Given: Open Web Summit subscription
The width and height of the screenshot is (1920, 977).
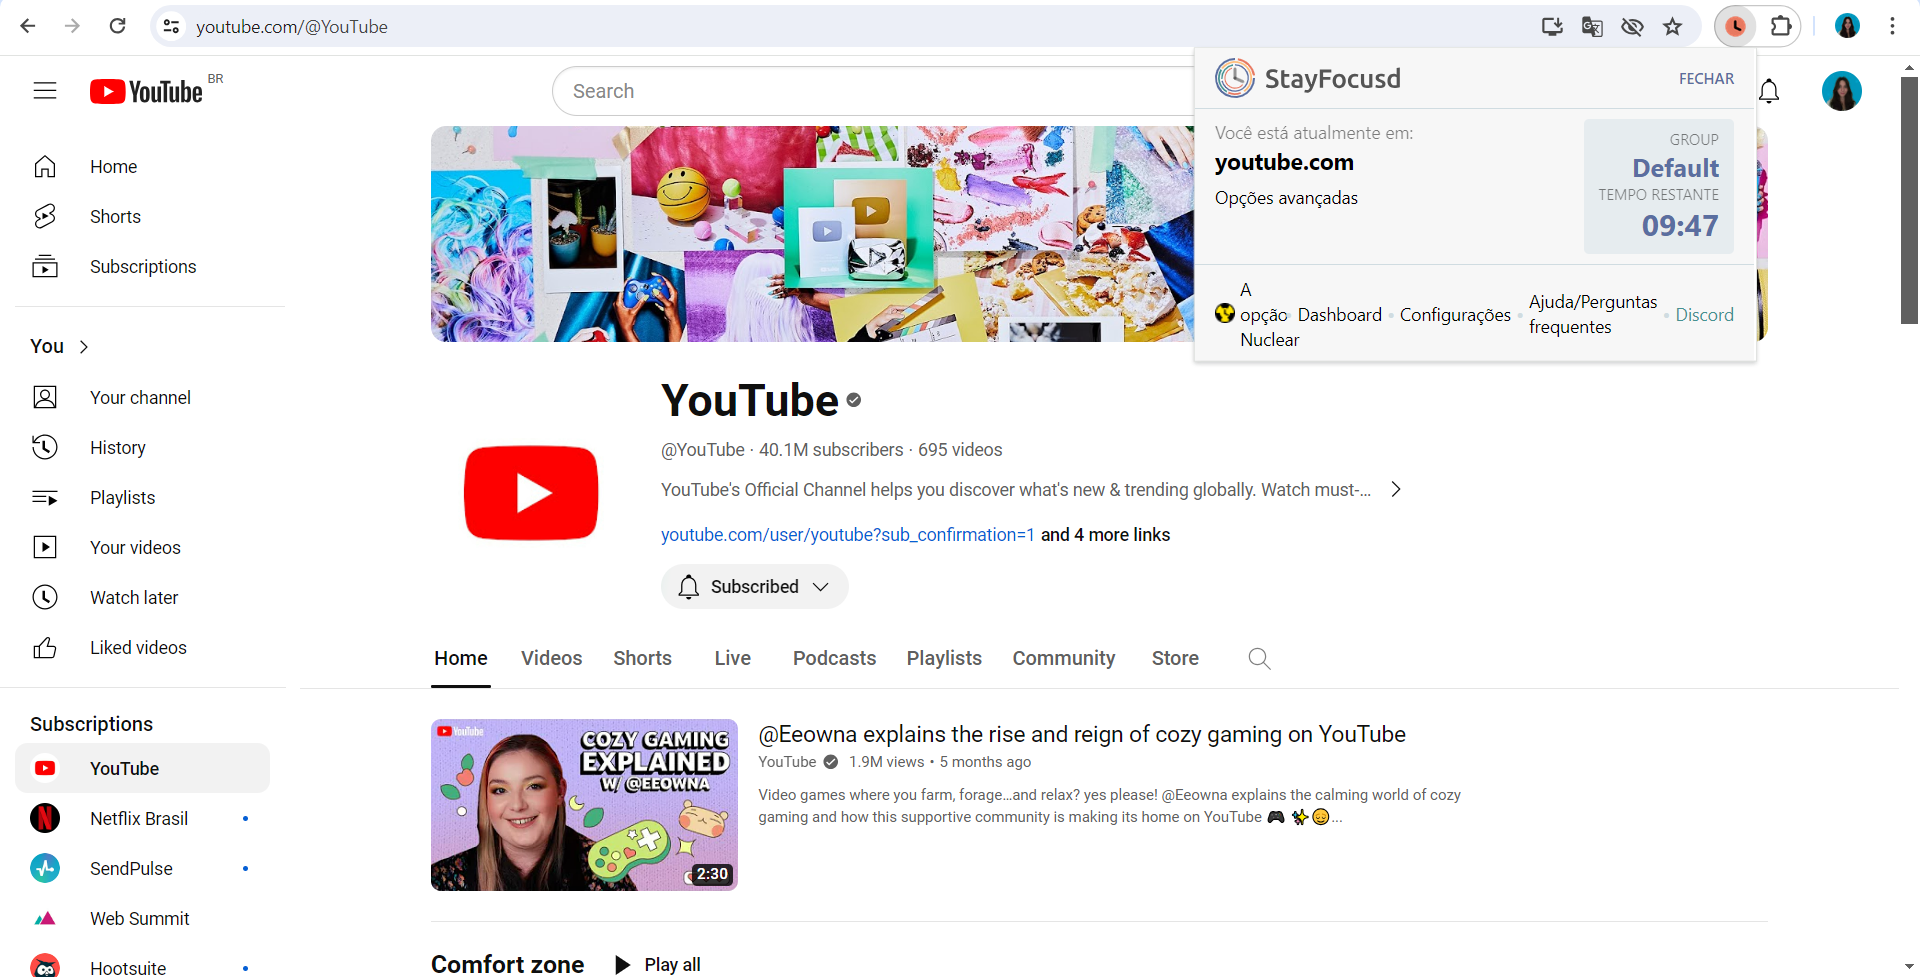Looking at the screenshot, I should pyautogui.click(x=143, y=919).
